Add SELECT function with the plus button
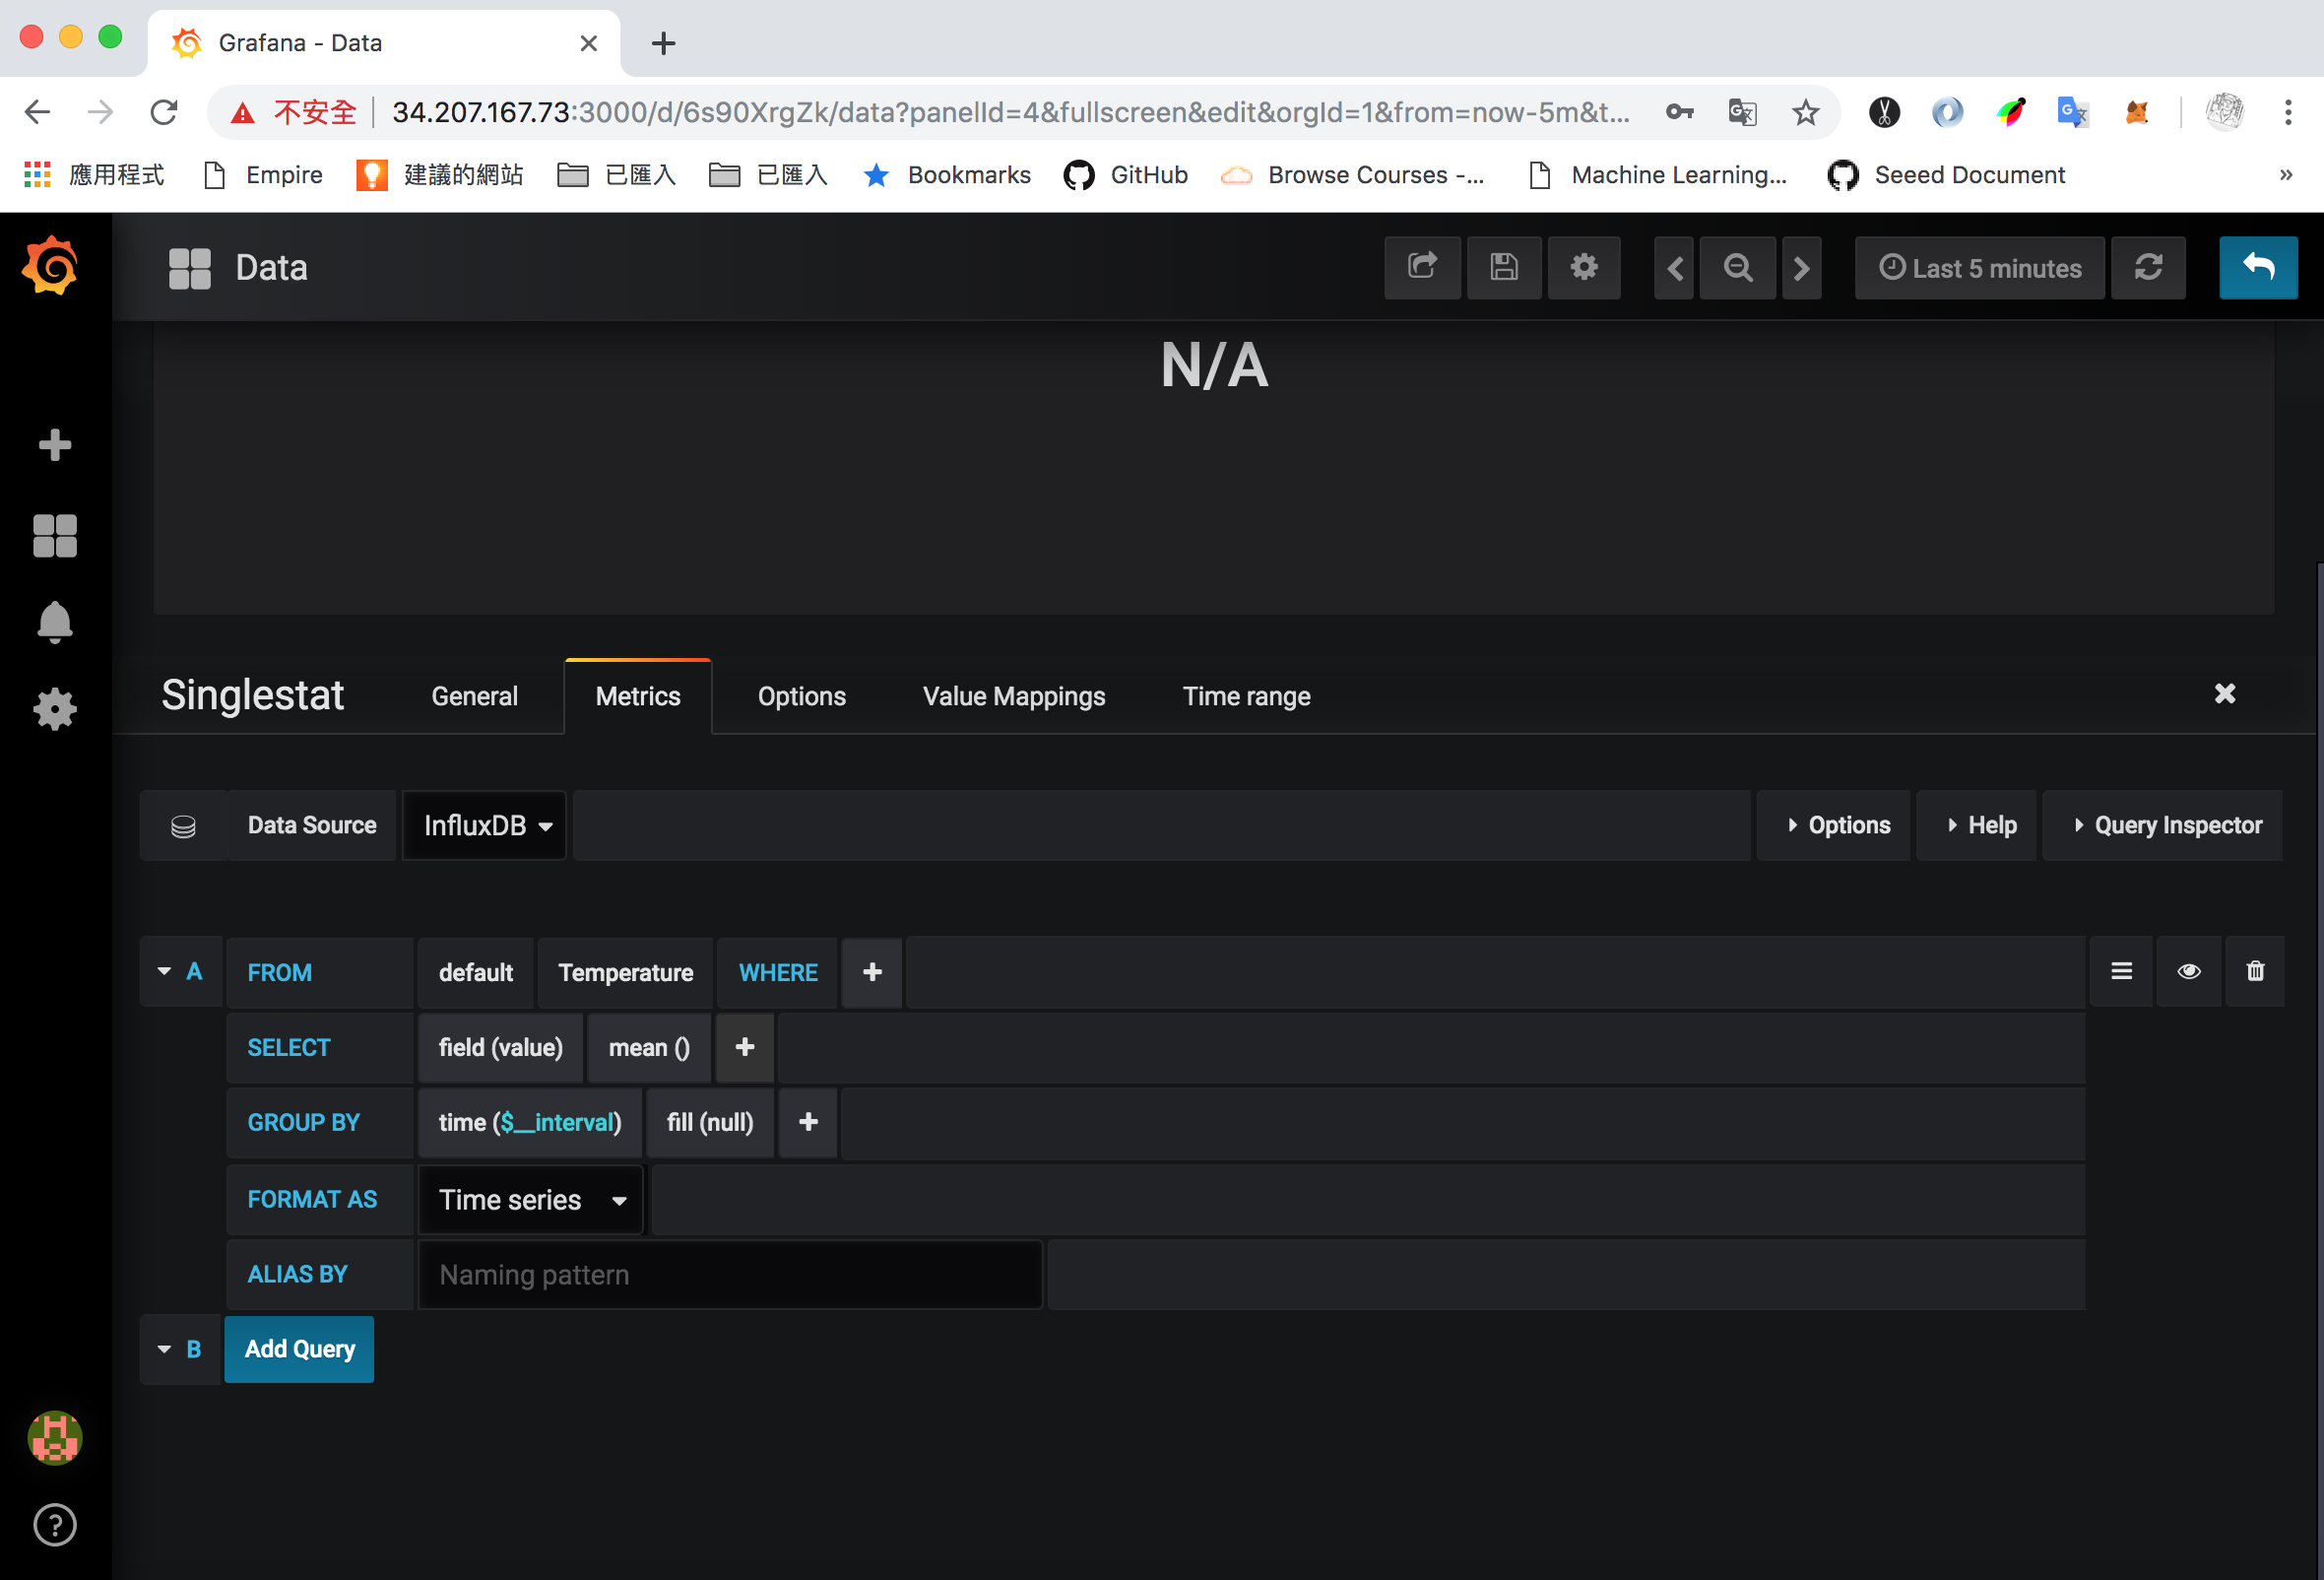The width and height of the screenshot is (2324, 1580). click(745, 1047)
